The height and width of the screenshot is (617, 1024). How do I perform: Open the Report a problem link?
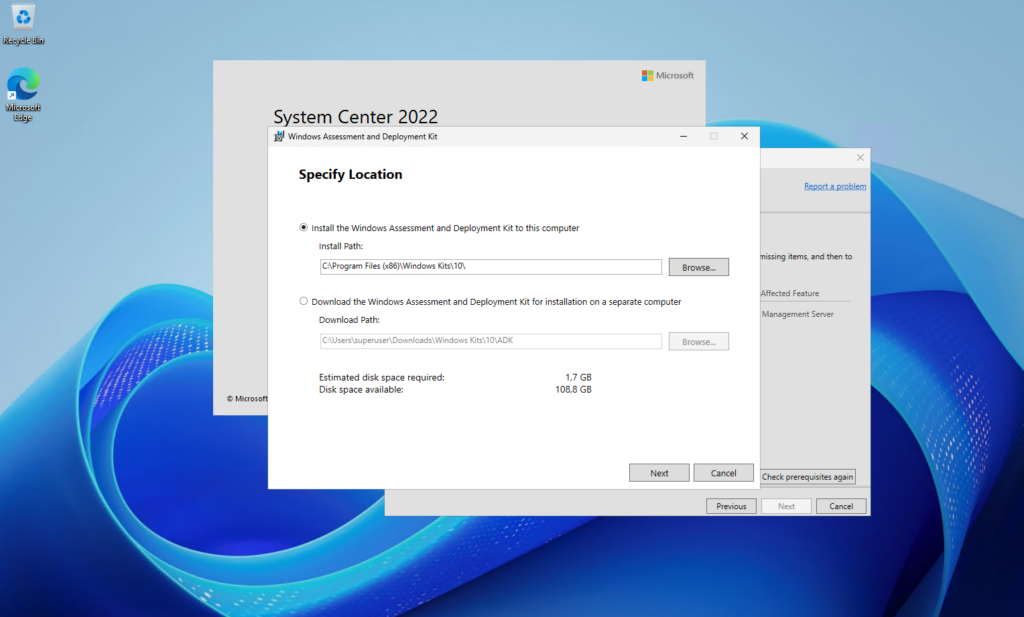coord(835,186)
